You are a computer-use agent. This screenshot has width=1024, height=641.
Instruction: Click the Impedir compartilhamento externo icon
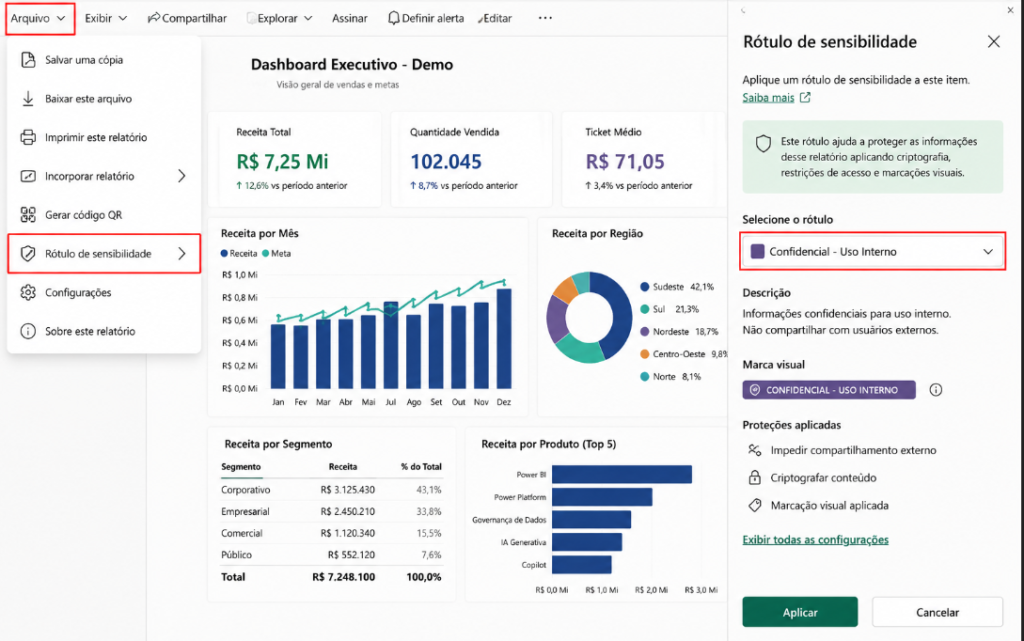tap(754, 450)
